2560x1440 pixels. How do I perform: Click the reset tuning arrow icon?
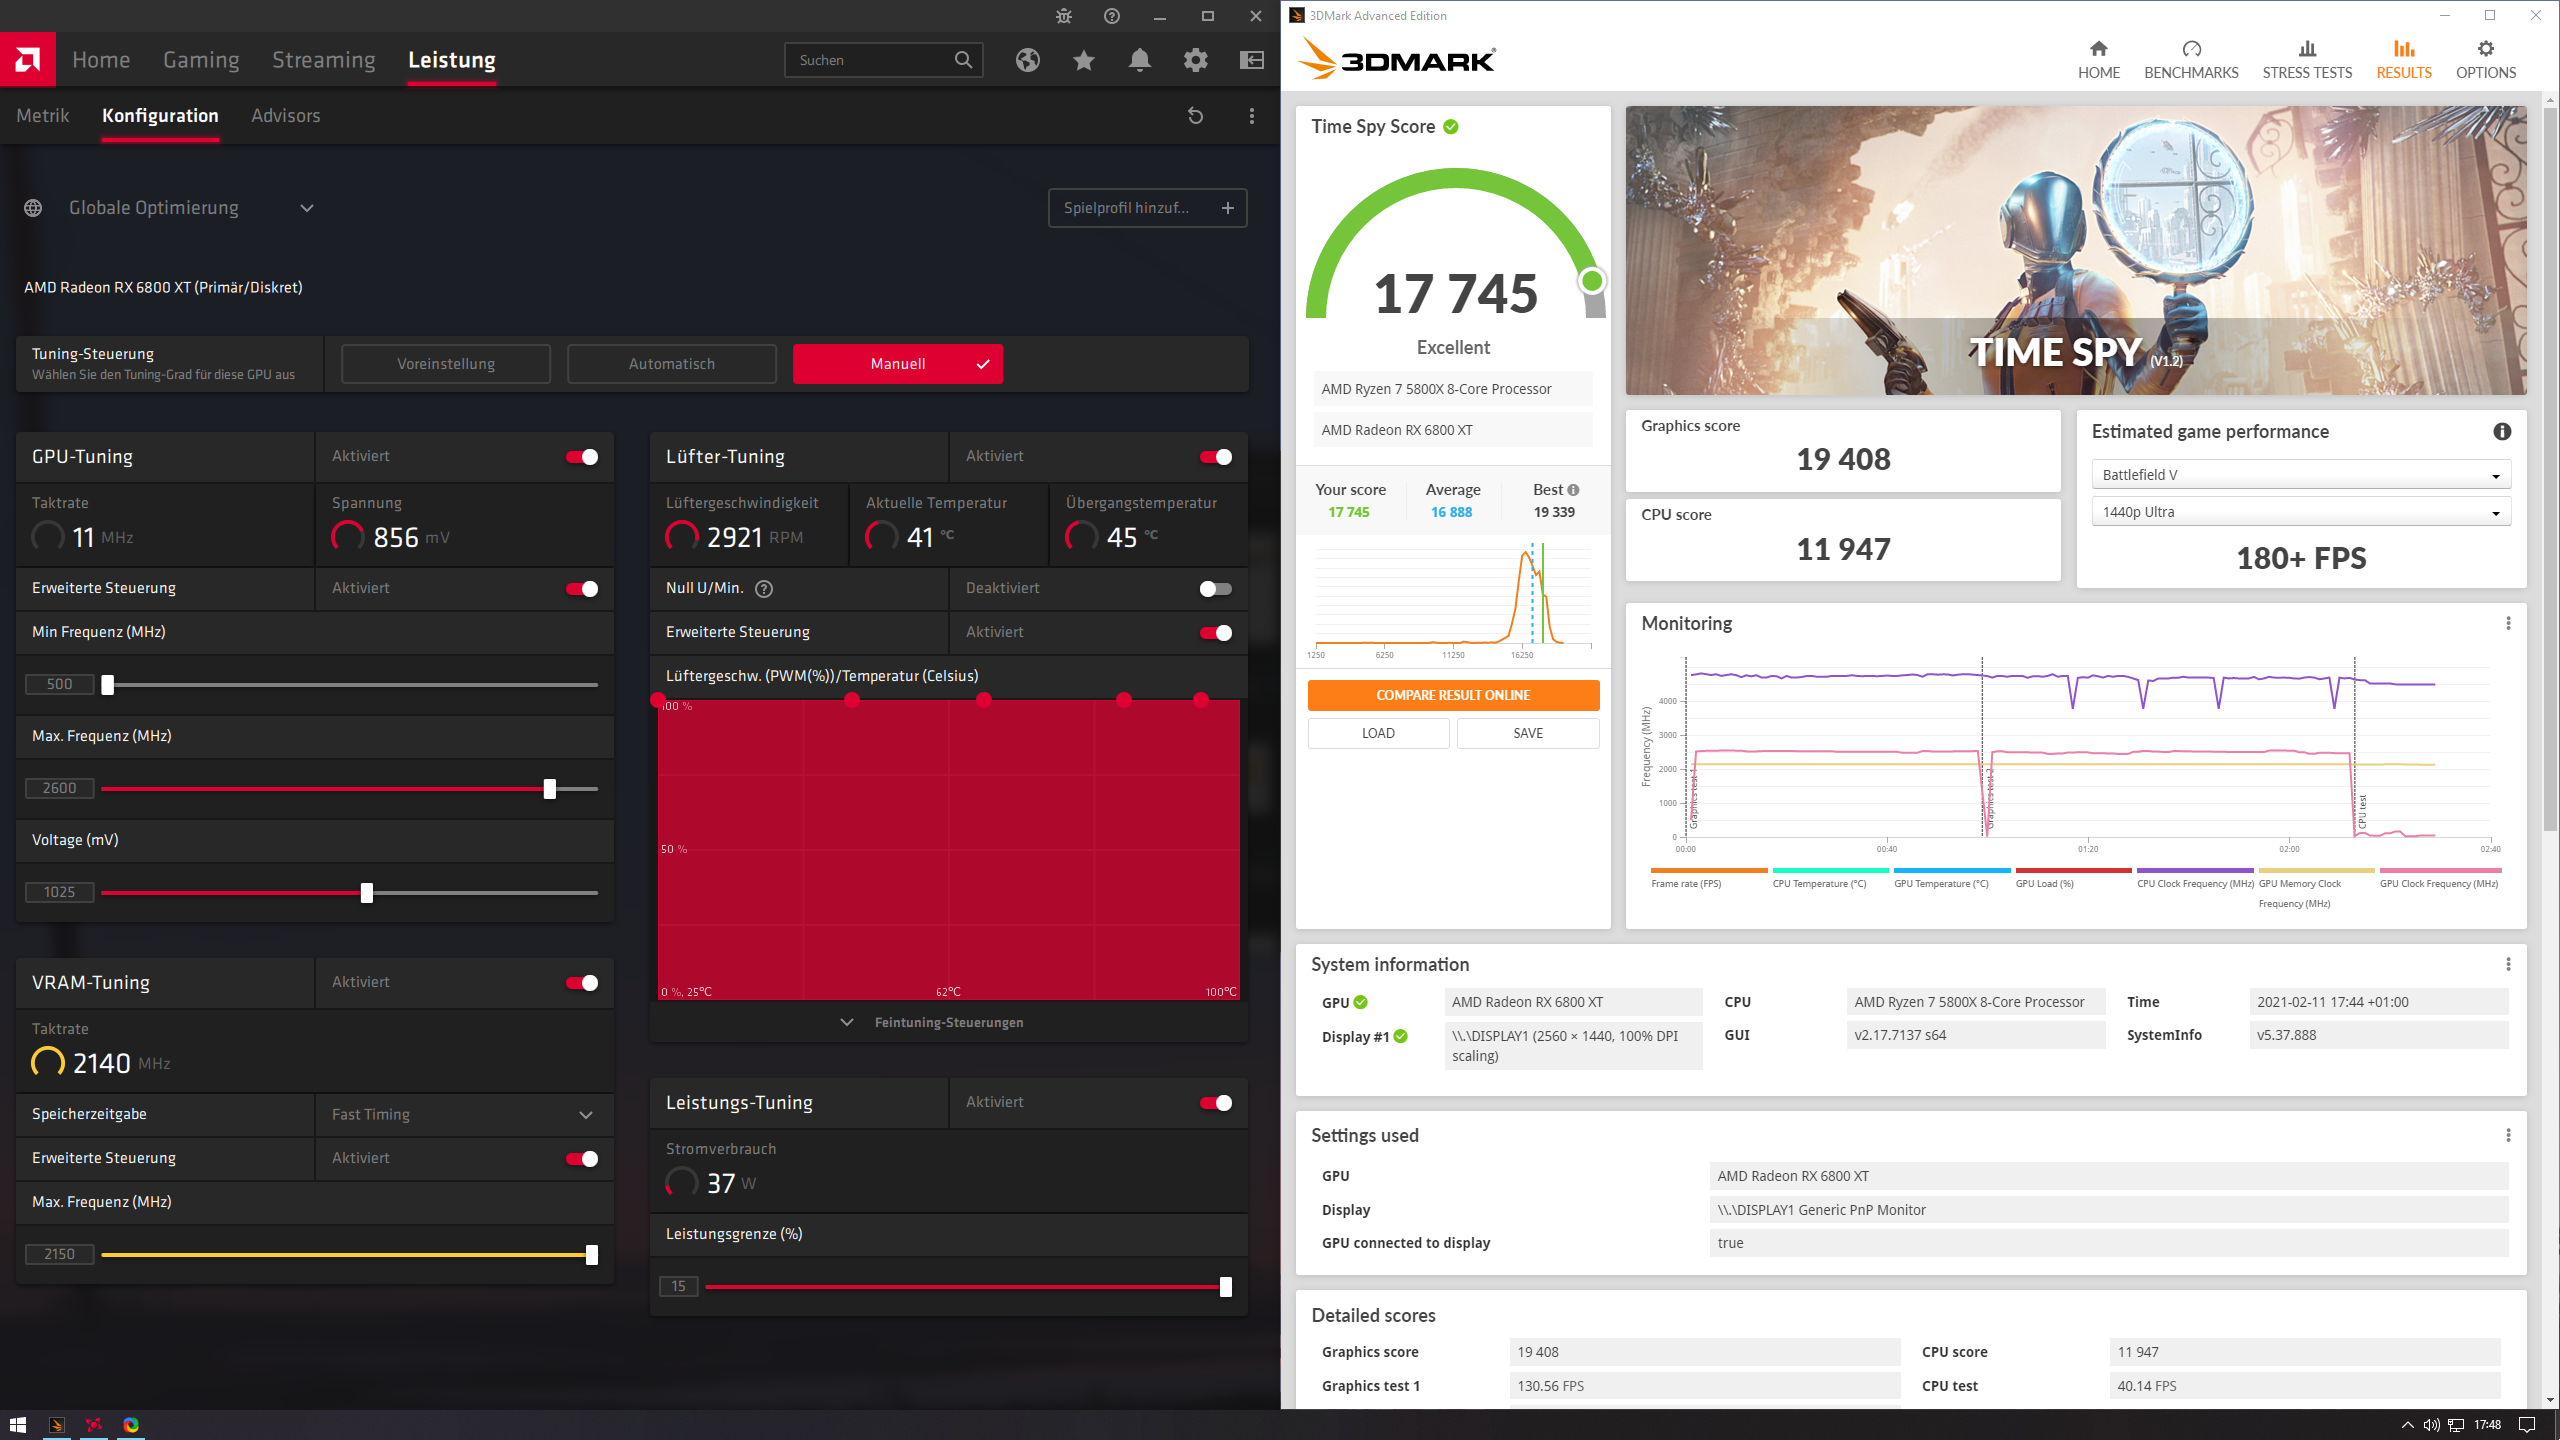point(1195,116)
